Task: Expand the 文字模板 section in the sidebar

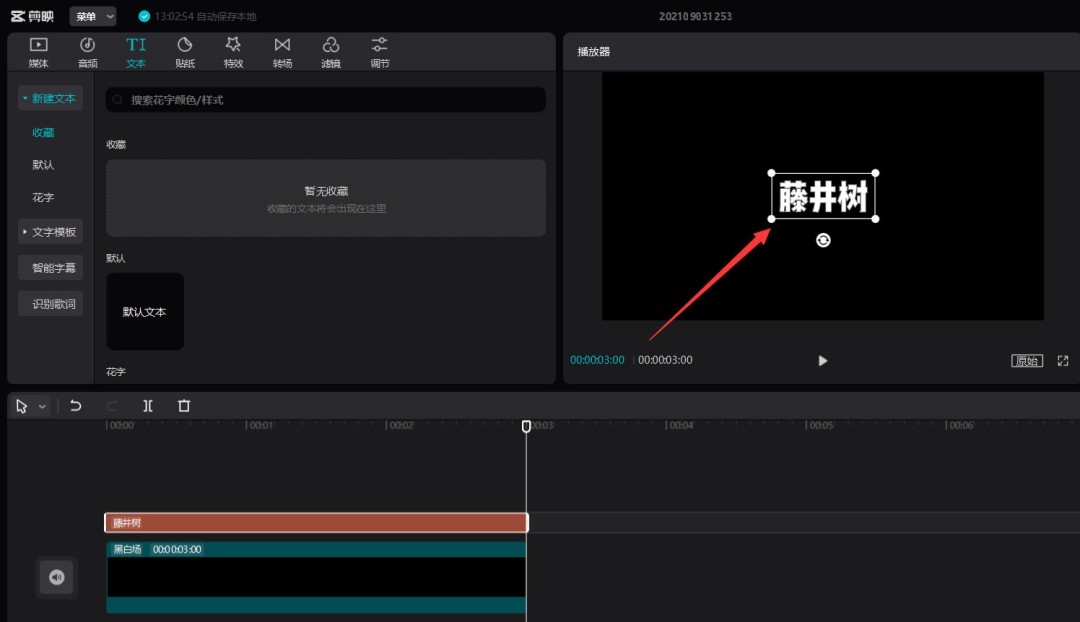Action: [x=54, y=231]
